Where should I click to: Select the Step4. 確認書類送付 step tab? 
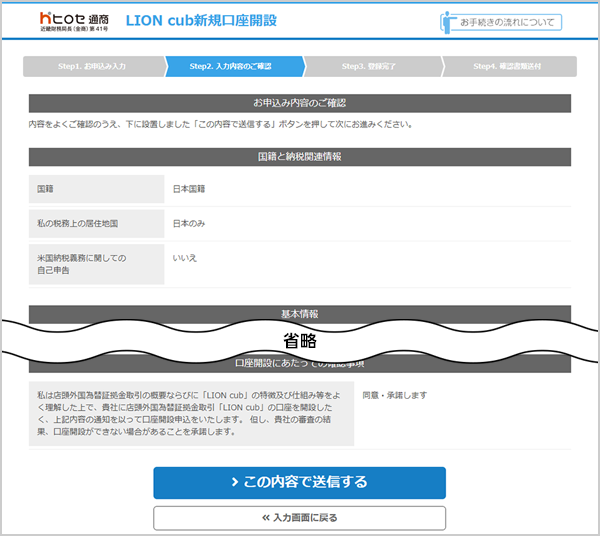click(509, 67)
